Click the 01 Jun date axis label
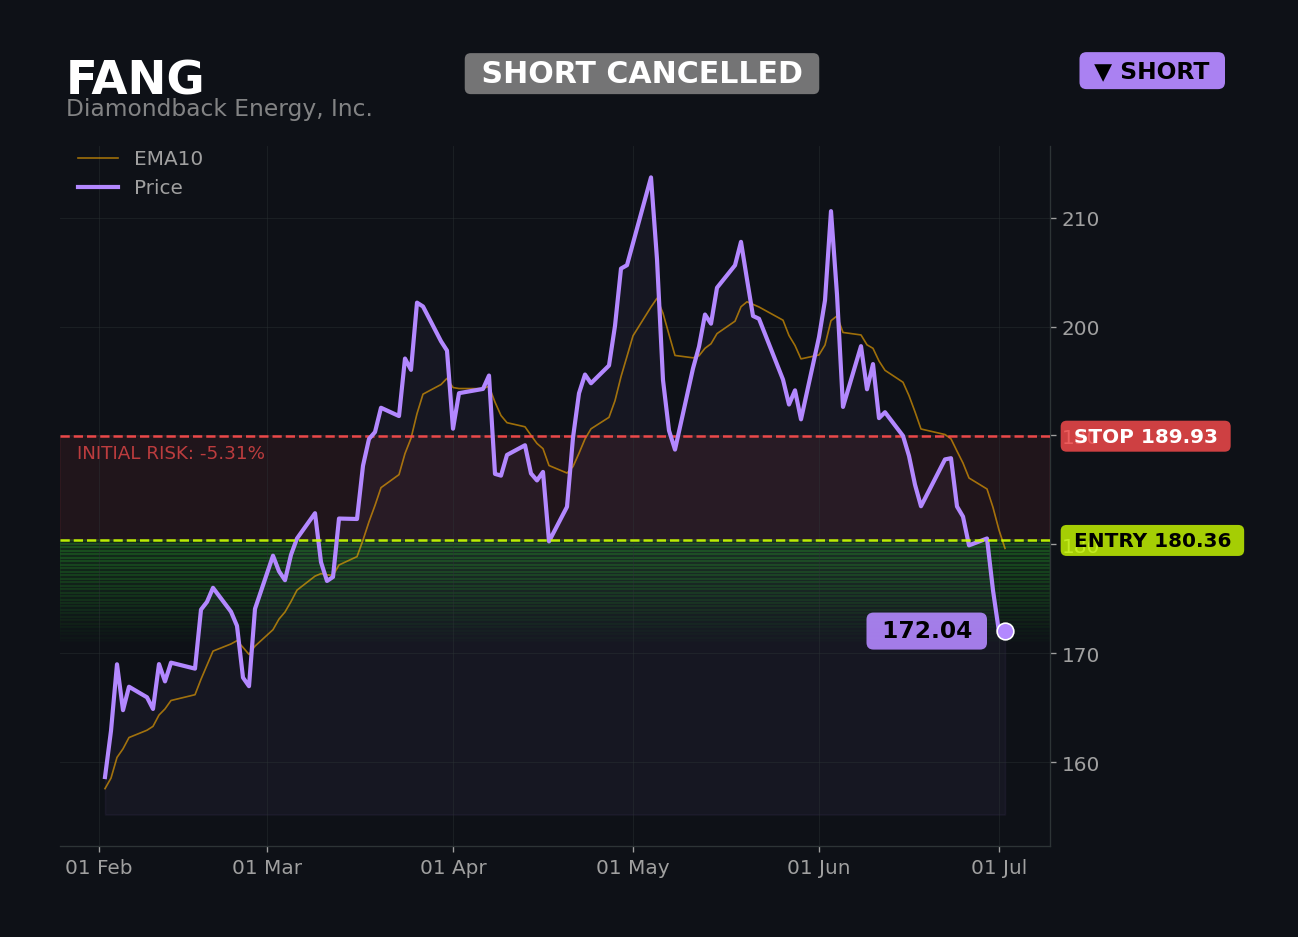The width and height of the screenshot is (1298, 937). [819, 868]
